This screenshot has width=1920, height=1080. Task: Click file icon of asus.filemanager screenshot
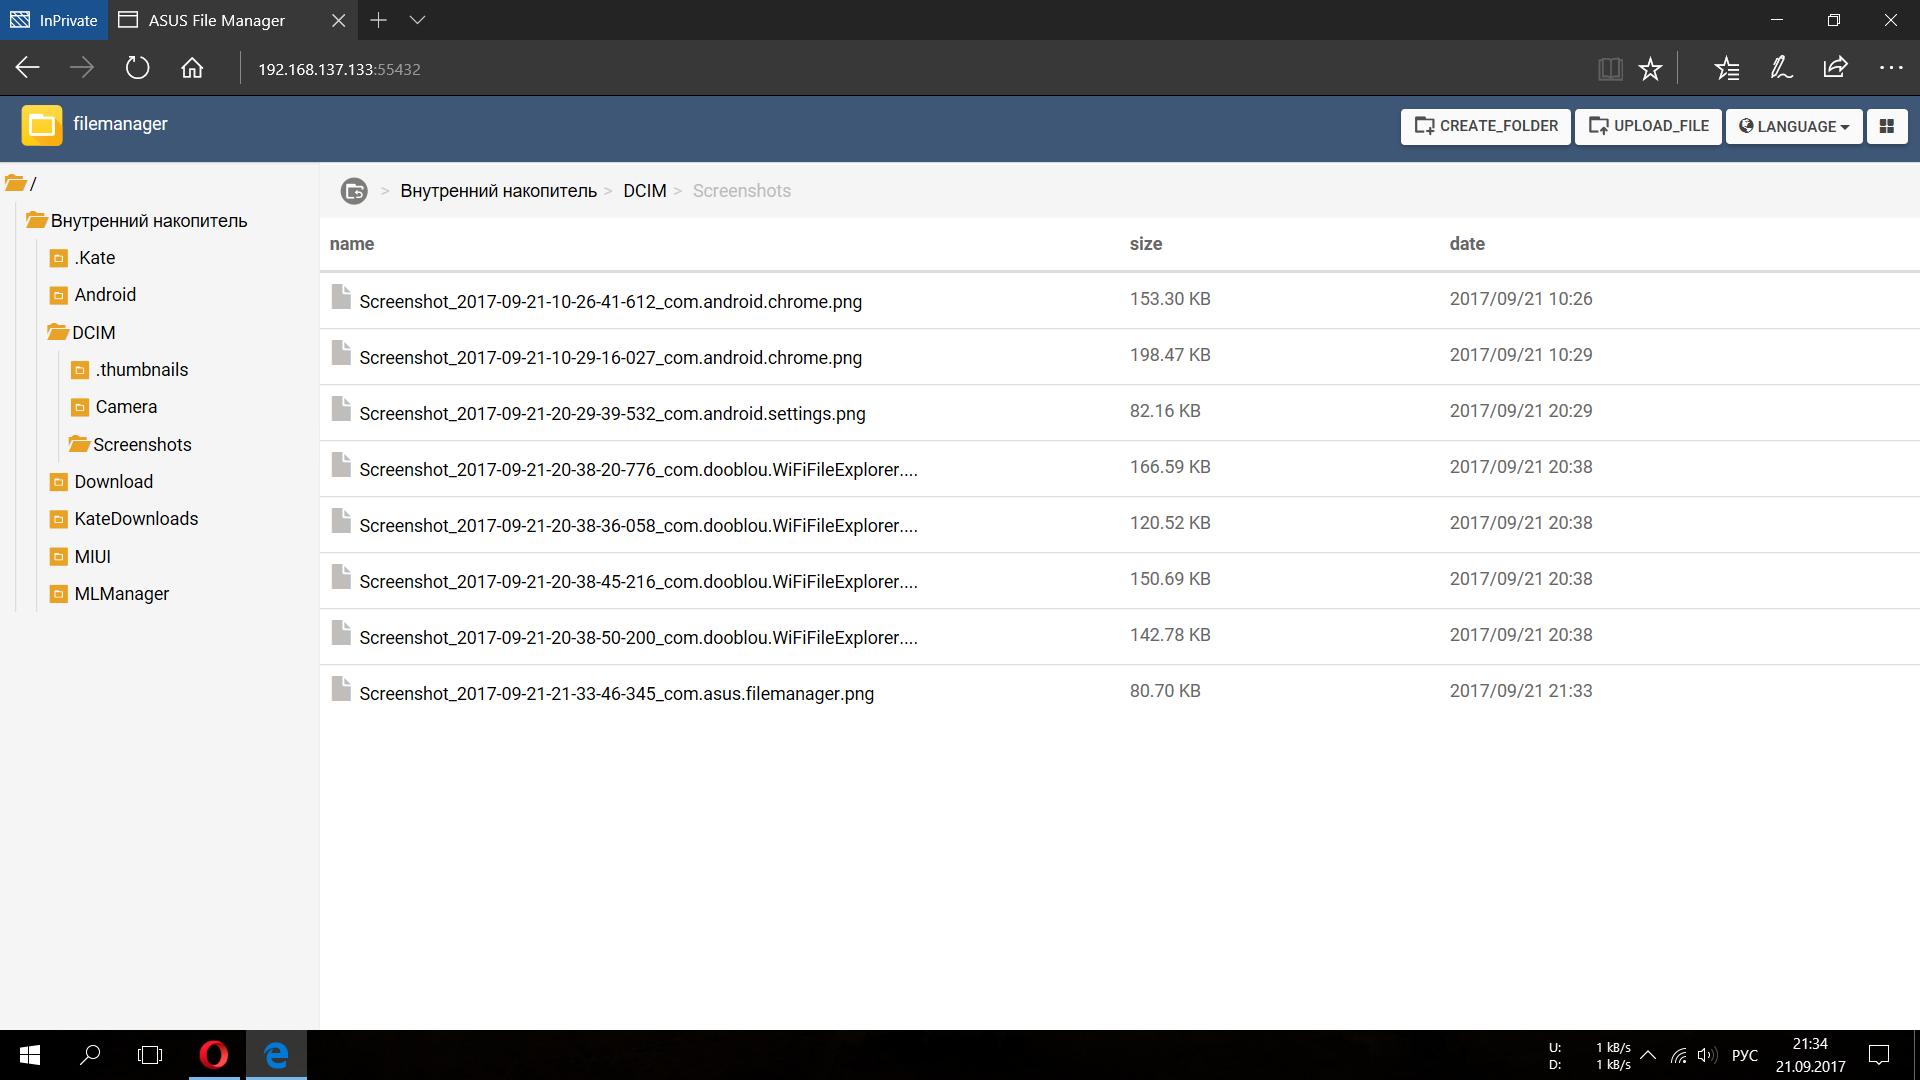(341, 690)
